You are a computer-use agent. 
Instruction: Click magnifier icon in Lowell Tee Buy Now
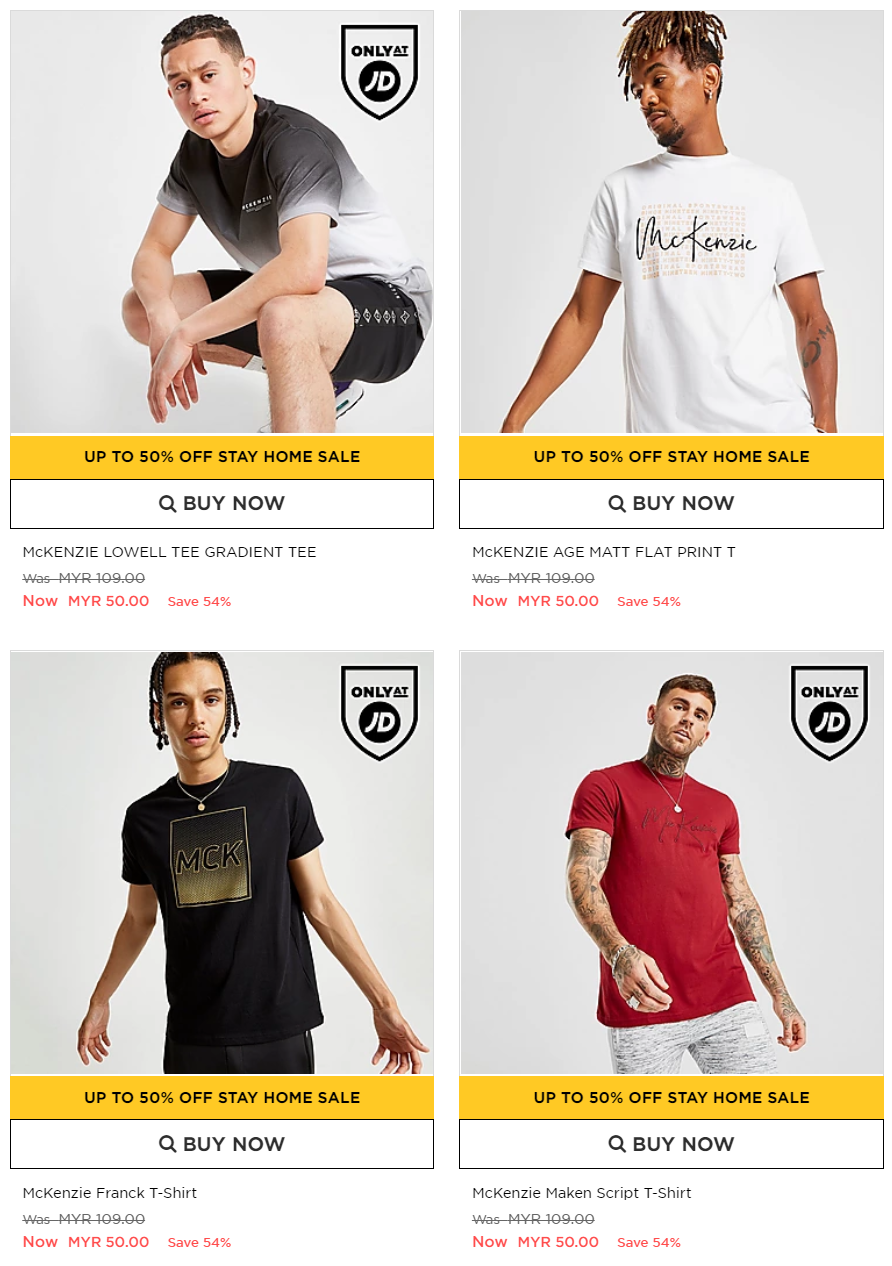[168, 504]
